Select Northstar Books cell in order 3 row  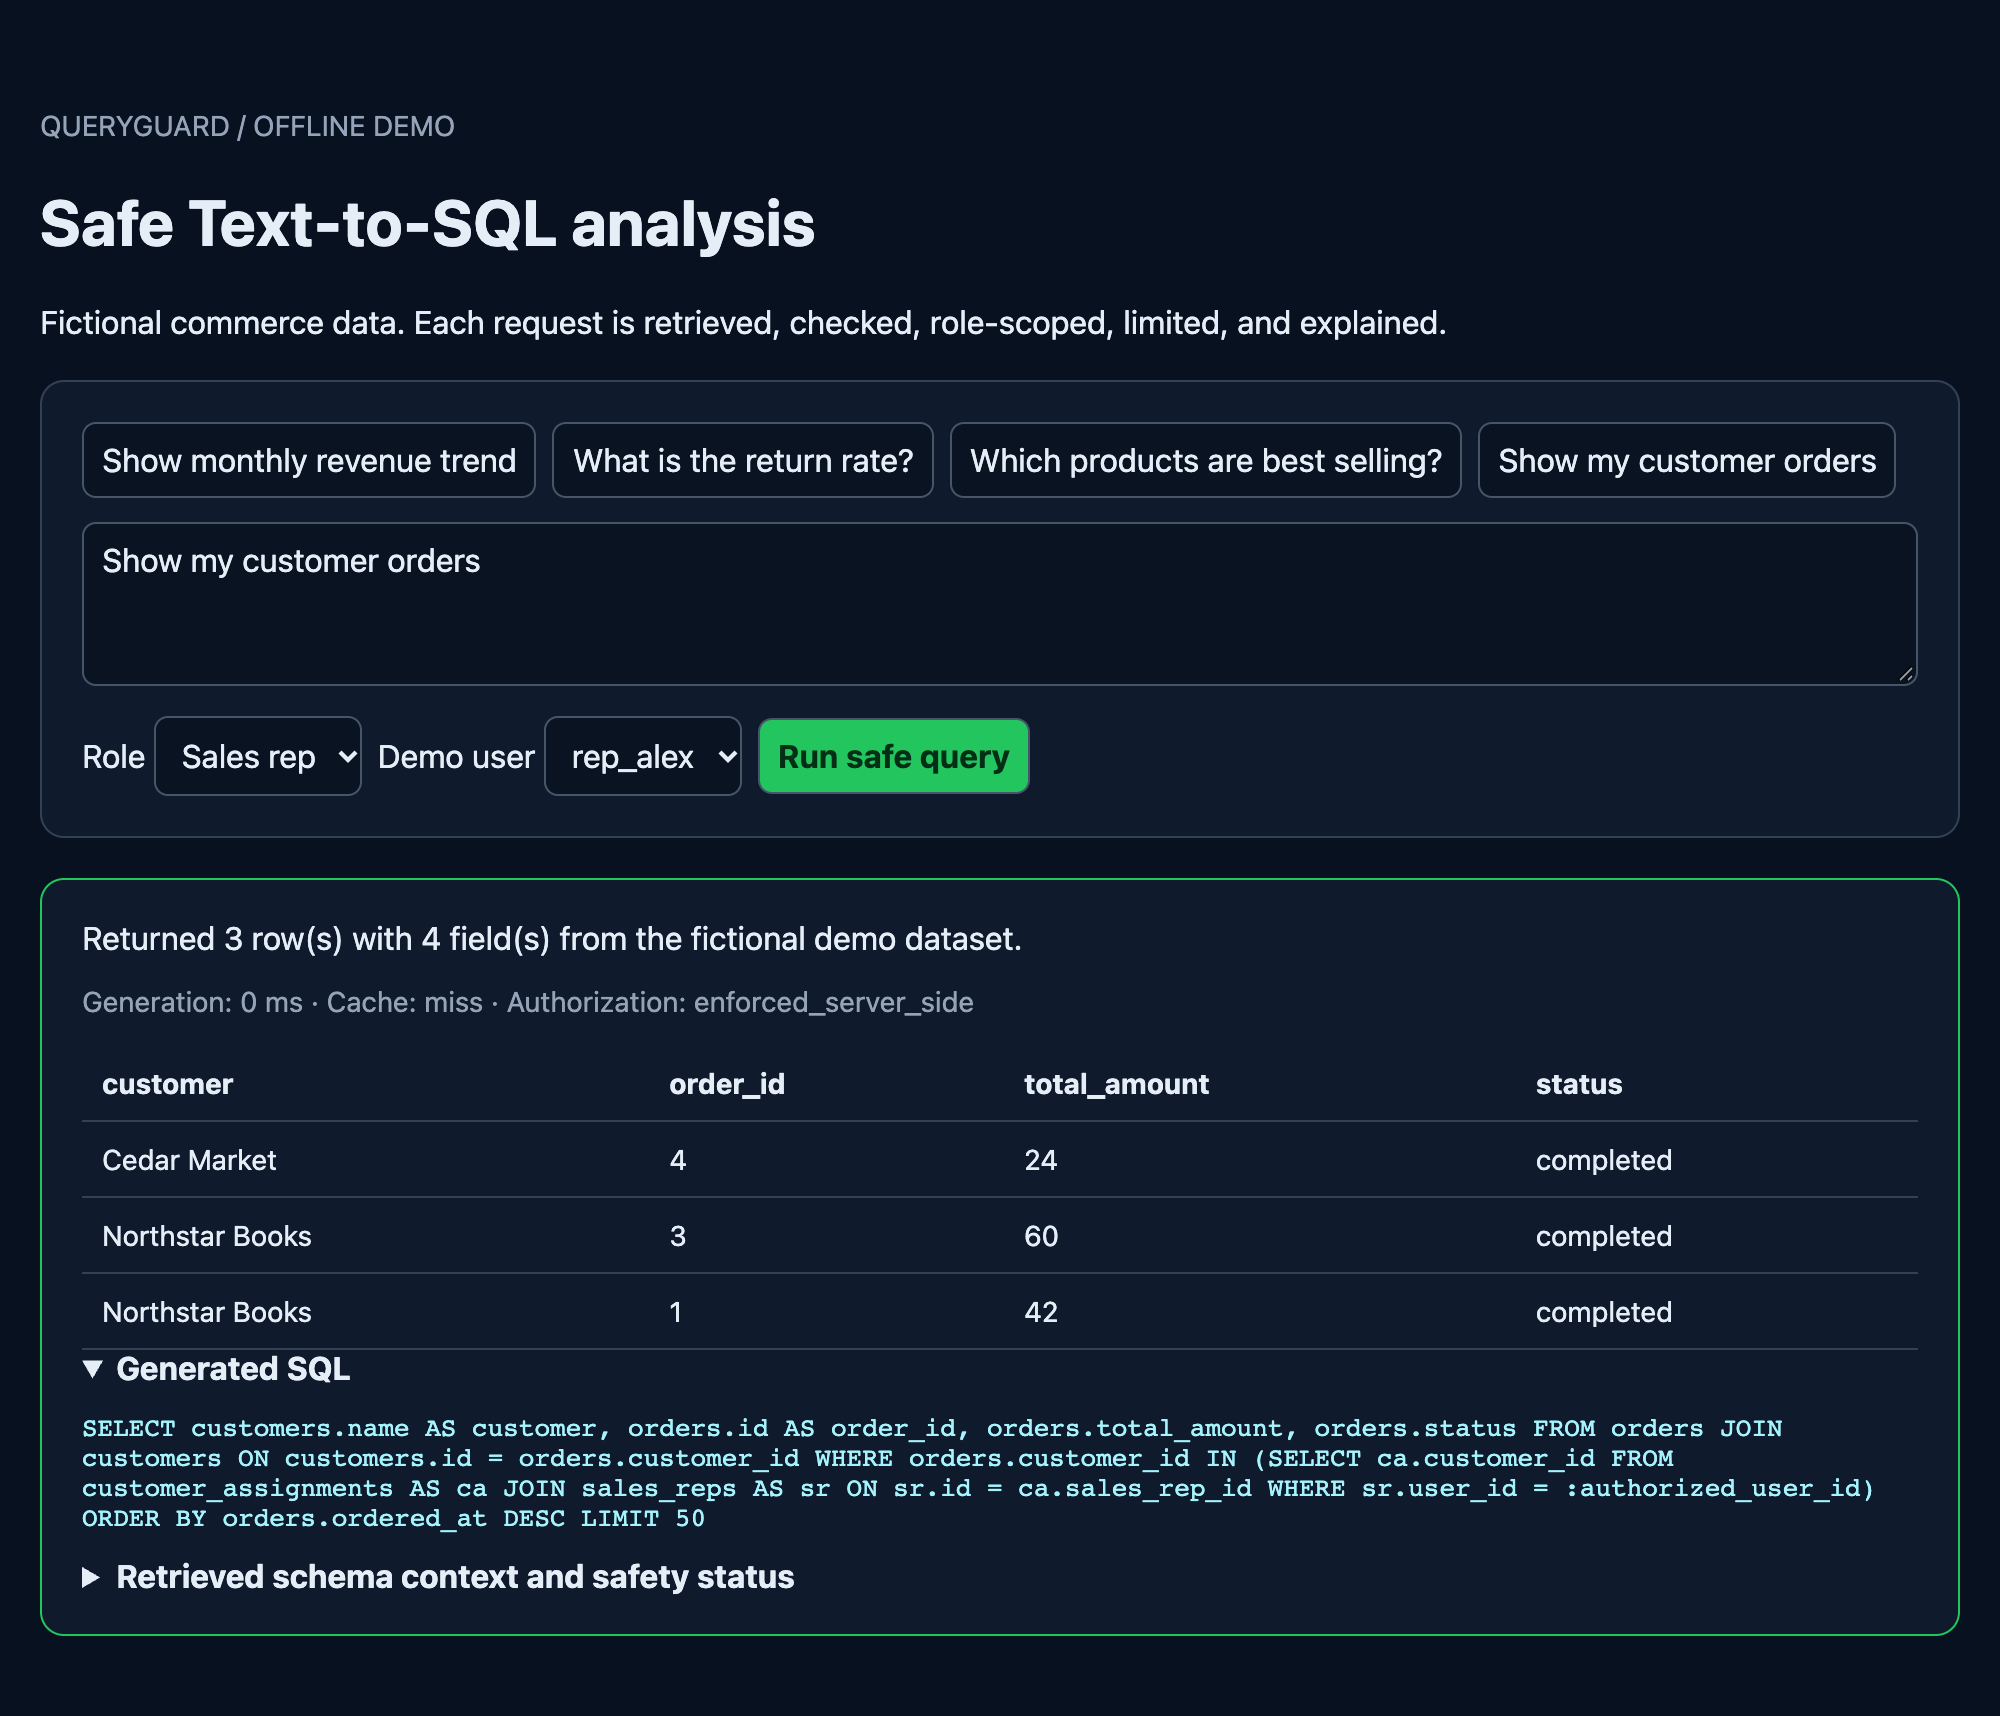207,1236
